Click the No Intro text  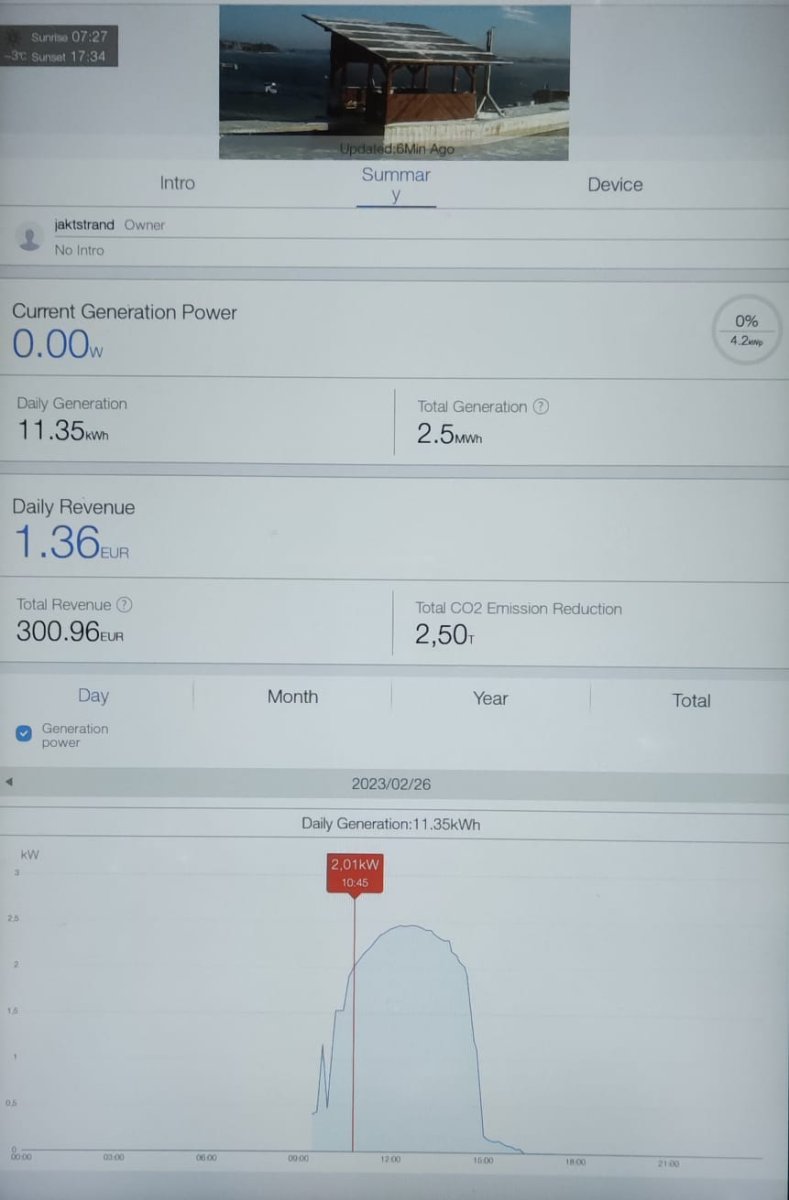[x=79, y=250]
